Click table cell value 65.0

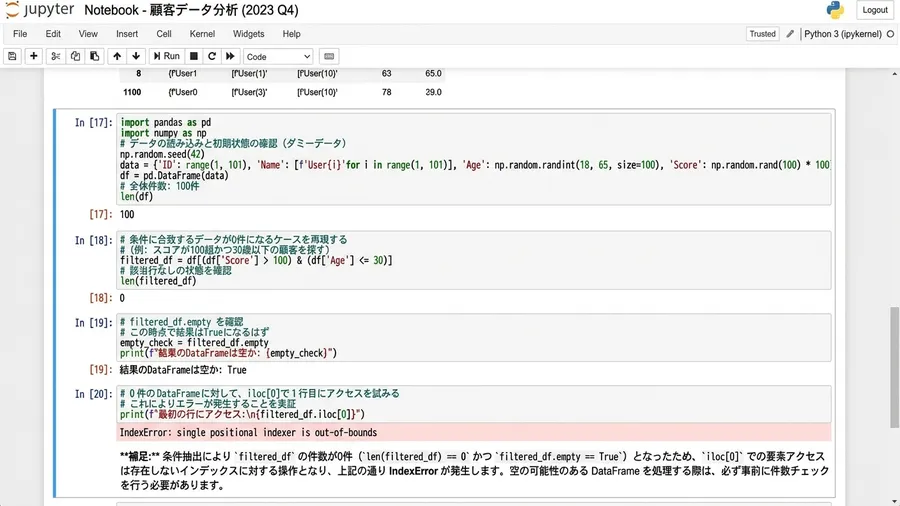[433, 73]
